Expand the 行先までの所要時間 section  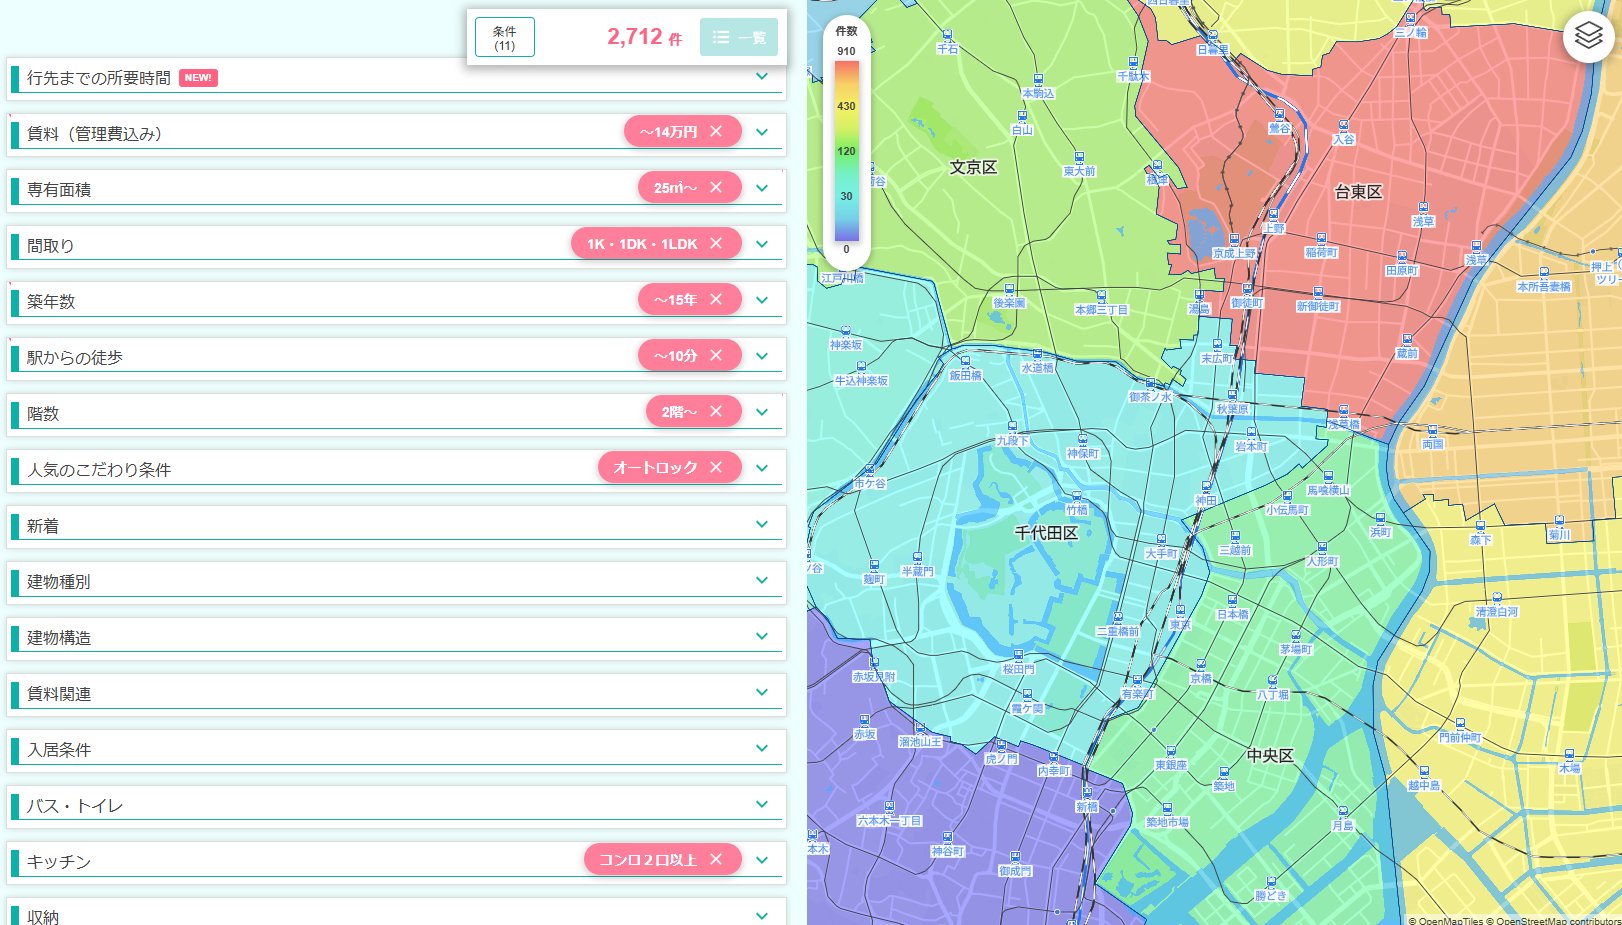point(396,78)
